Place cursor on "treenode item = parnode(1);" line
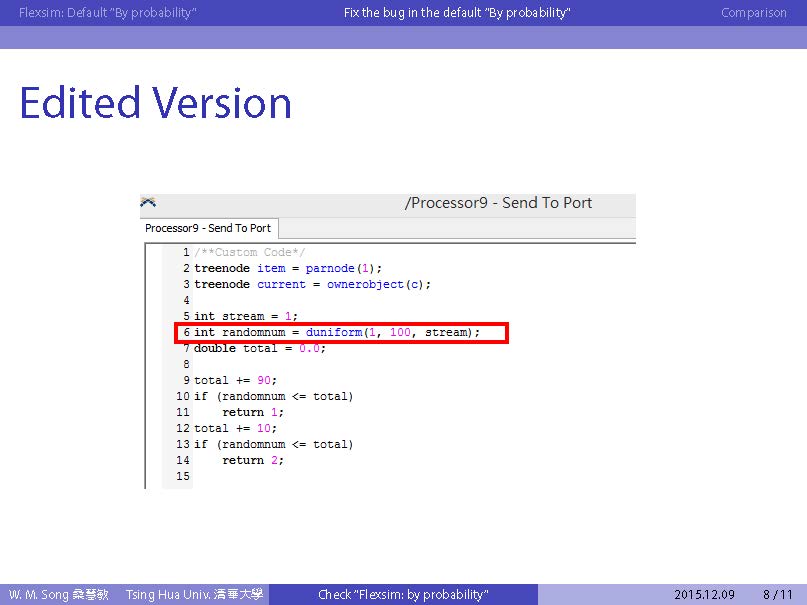The height and width of the screenshot is (605, 807). (288, 268)
